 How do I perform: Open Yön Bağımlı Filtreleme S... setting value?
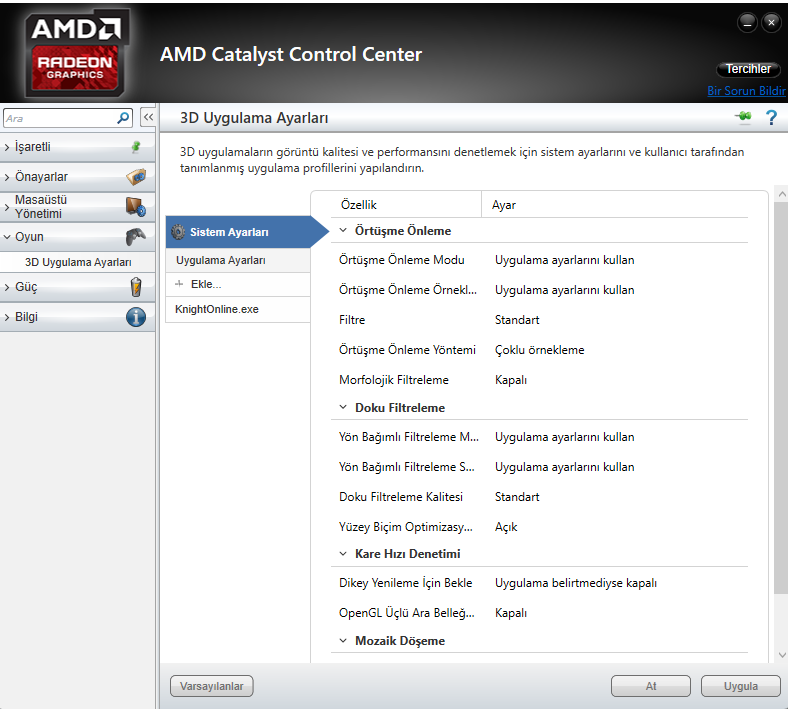click(564, 467)
